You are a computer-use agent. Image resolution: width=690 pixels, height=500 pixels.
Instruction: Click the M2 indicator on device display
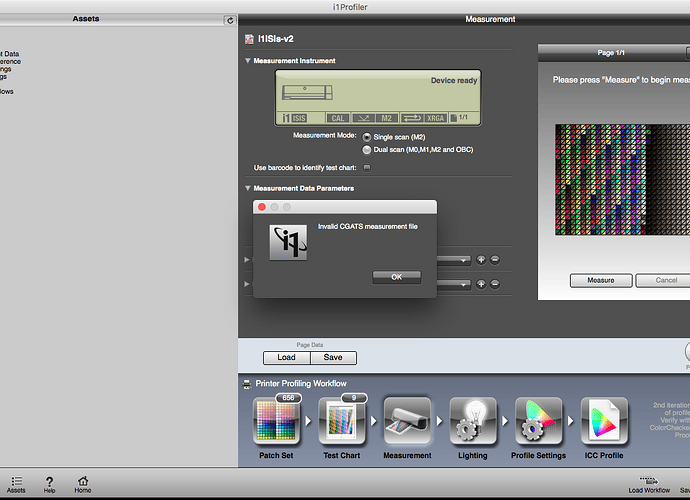pyautogui.click(x=386, y=118)
